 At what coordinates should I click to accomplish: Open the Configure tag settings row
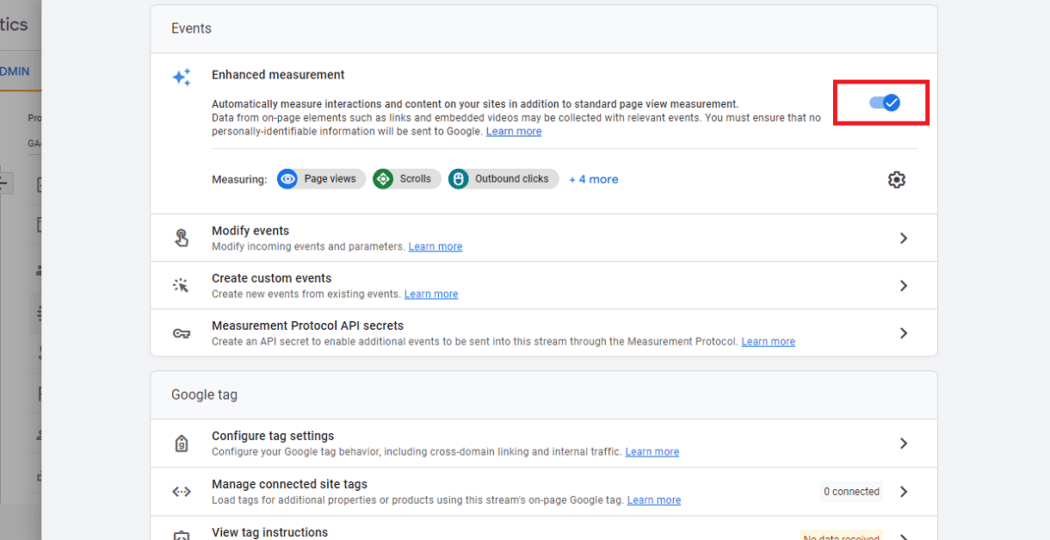544,444
